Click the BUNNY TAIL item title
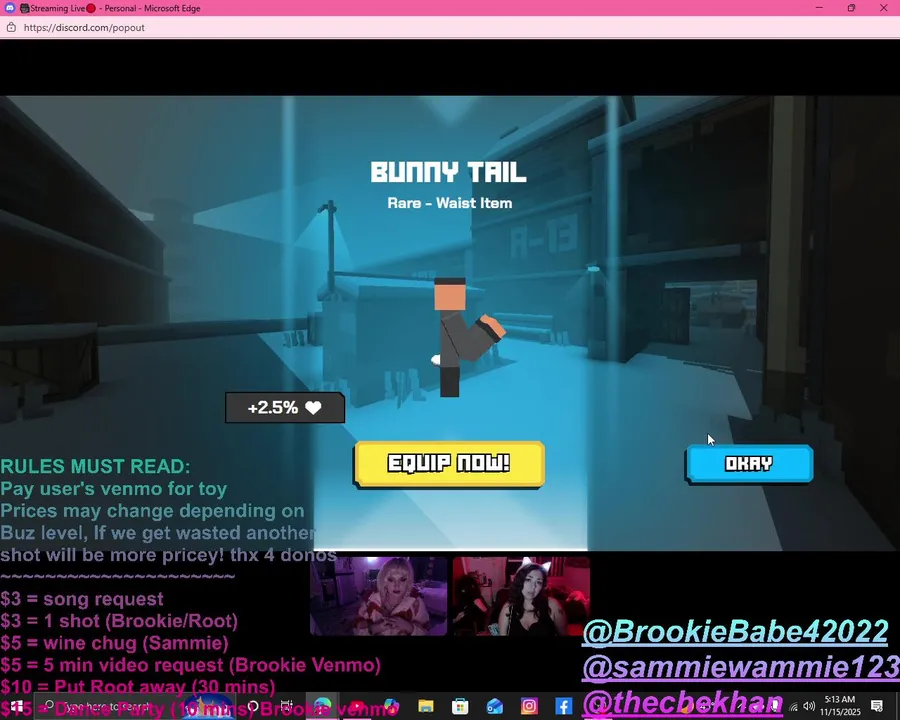Screen dimensions: 900x720 click(448, 172)
